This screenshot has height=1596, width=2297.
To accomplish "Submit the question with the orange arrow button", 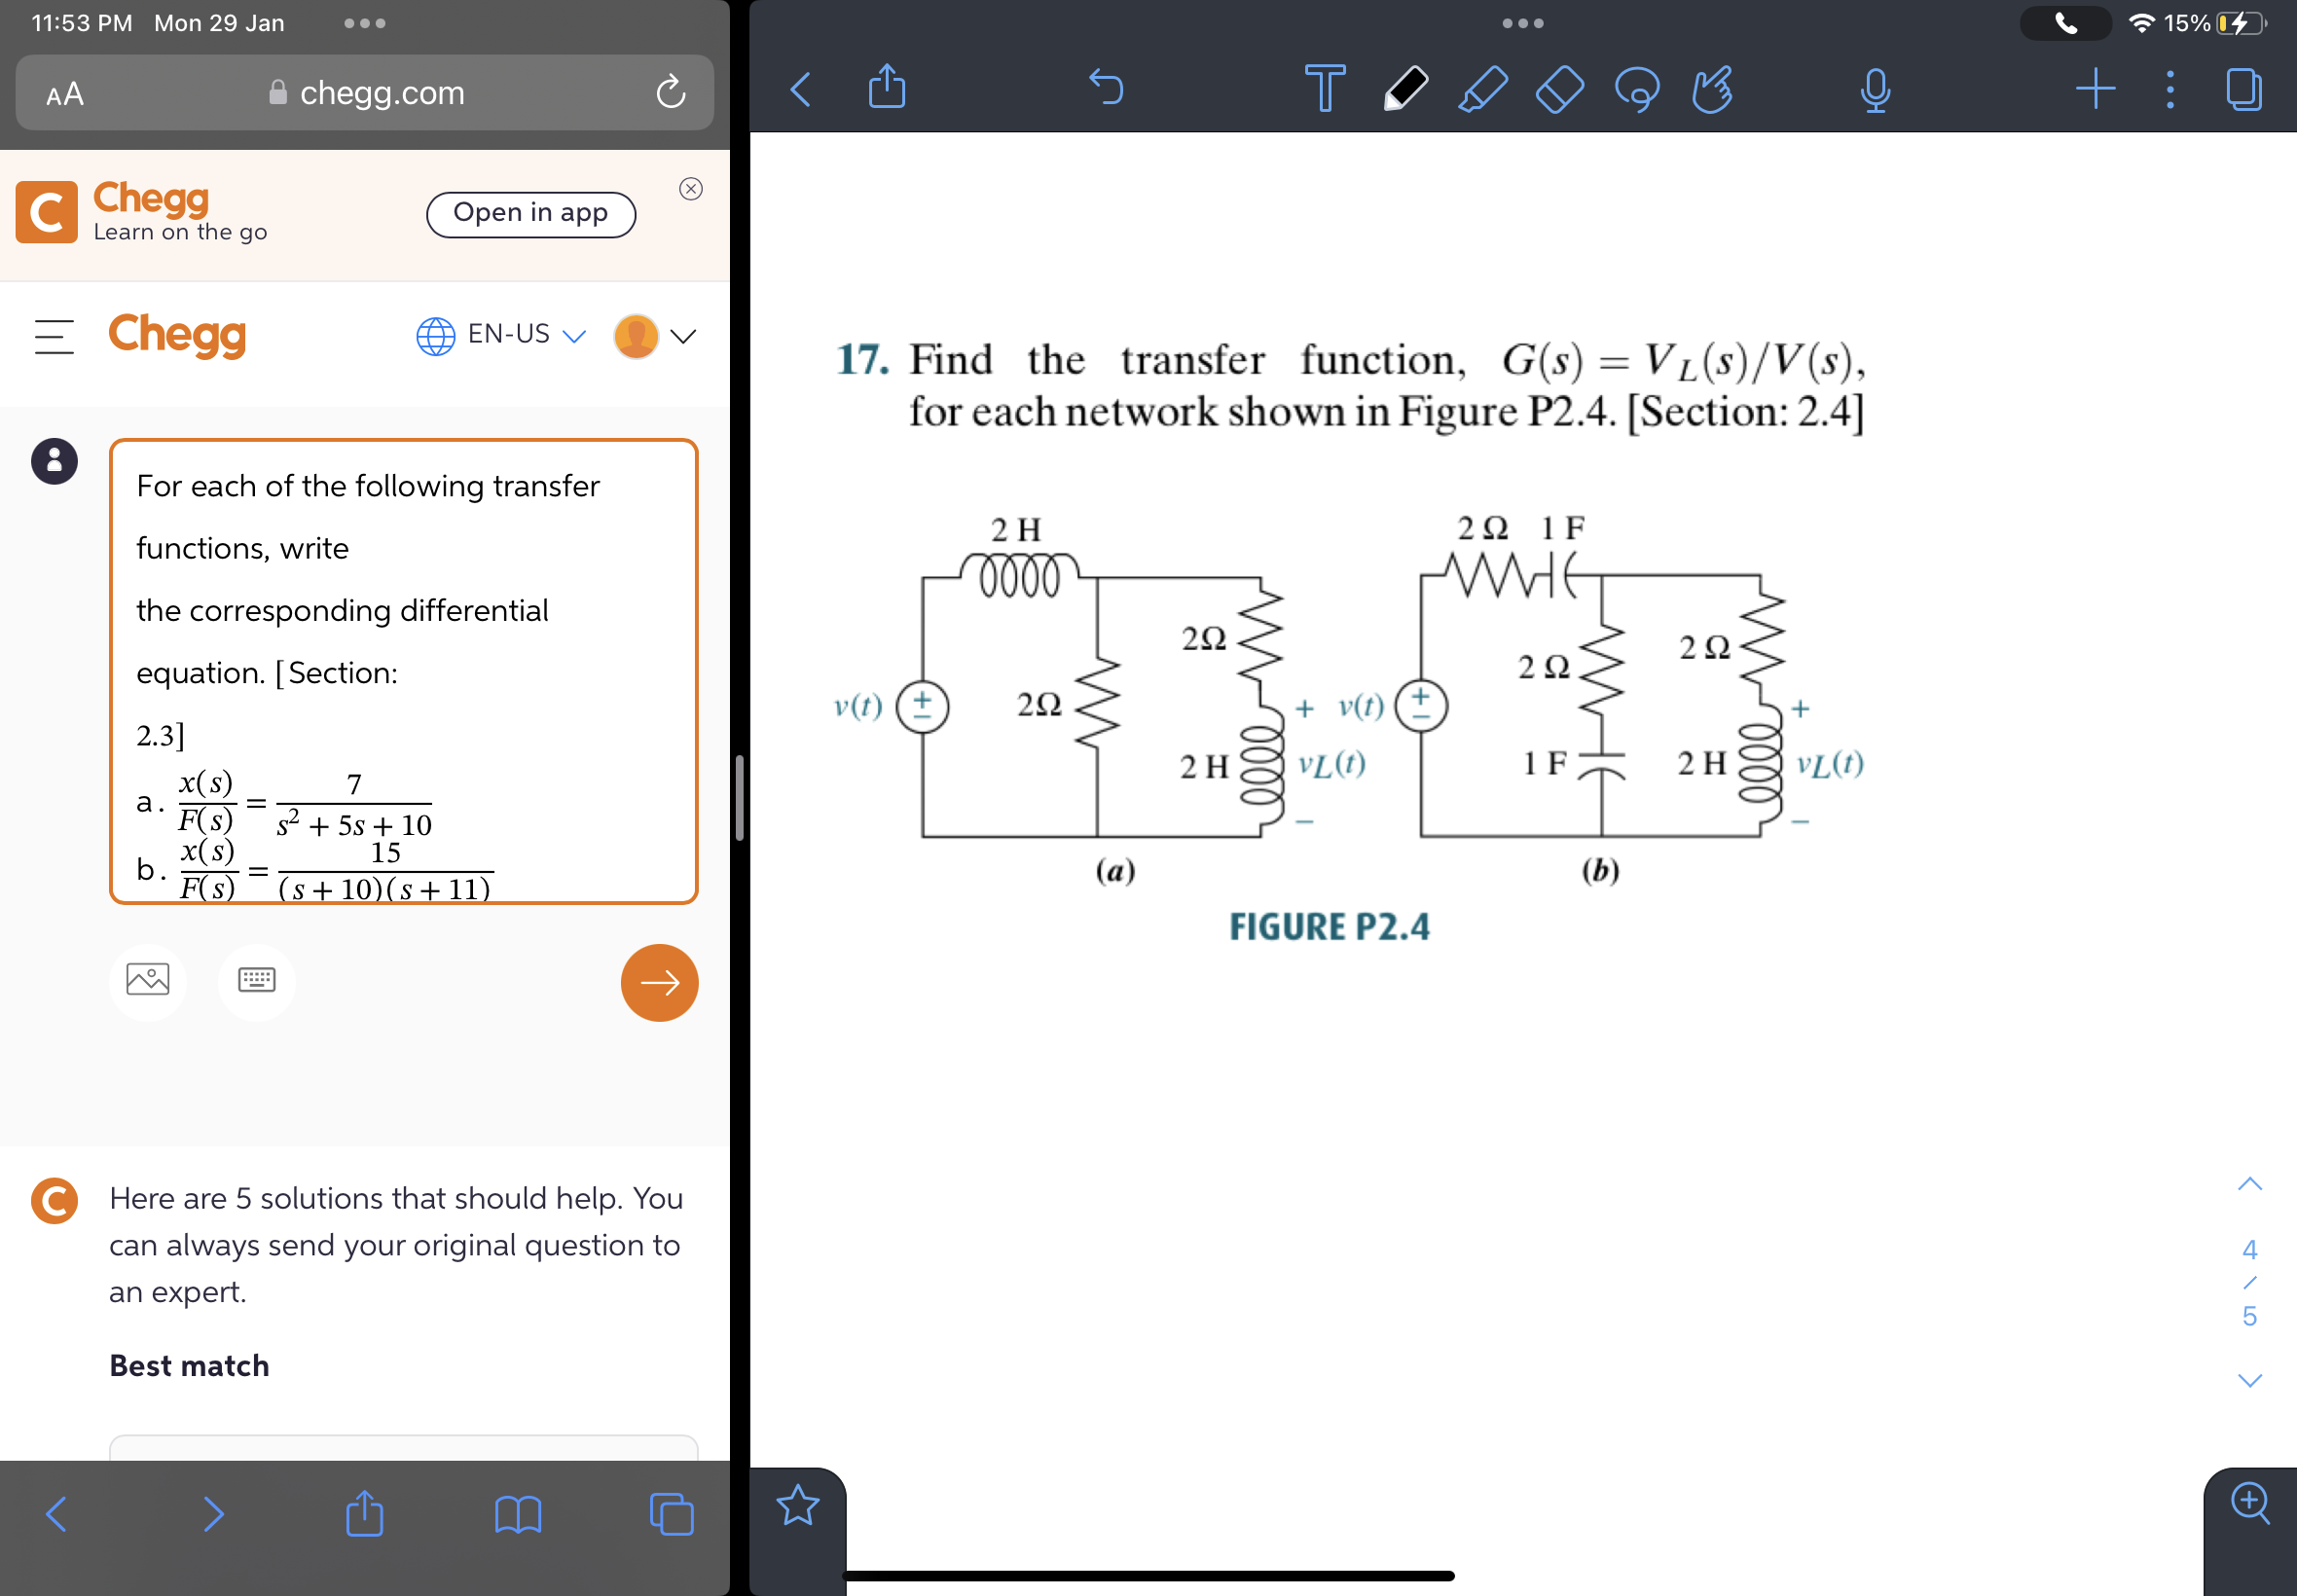I will [x=659, y=983].
